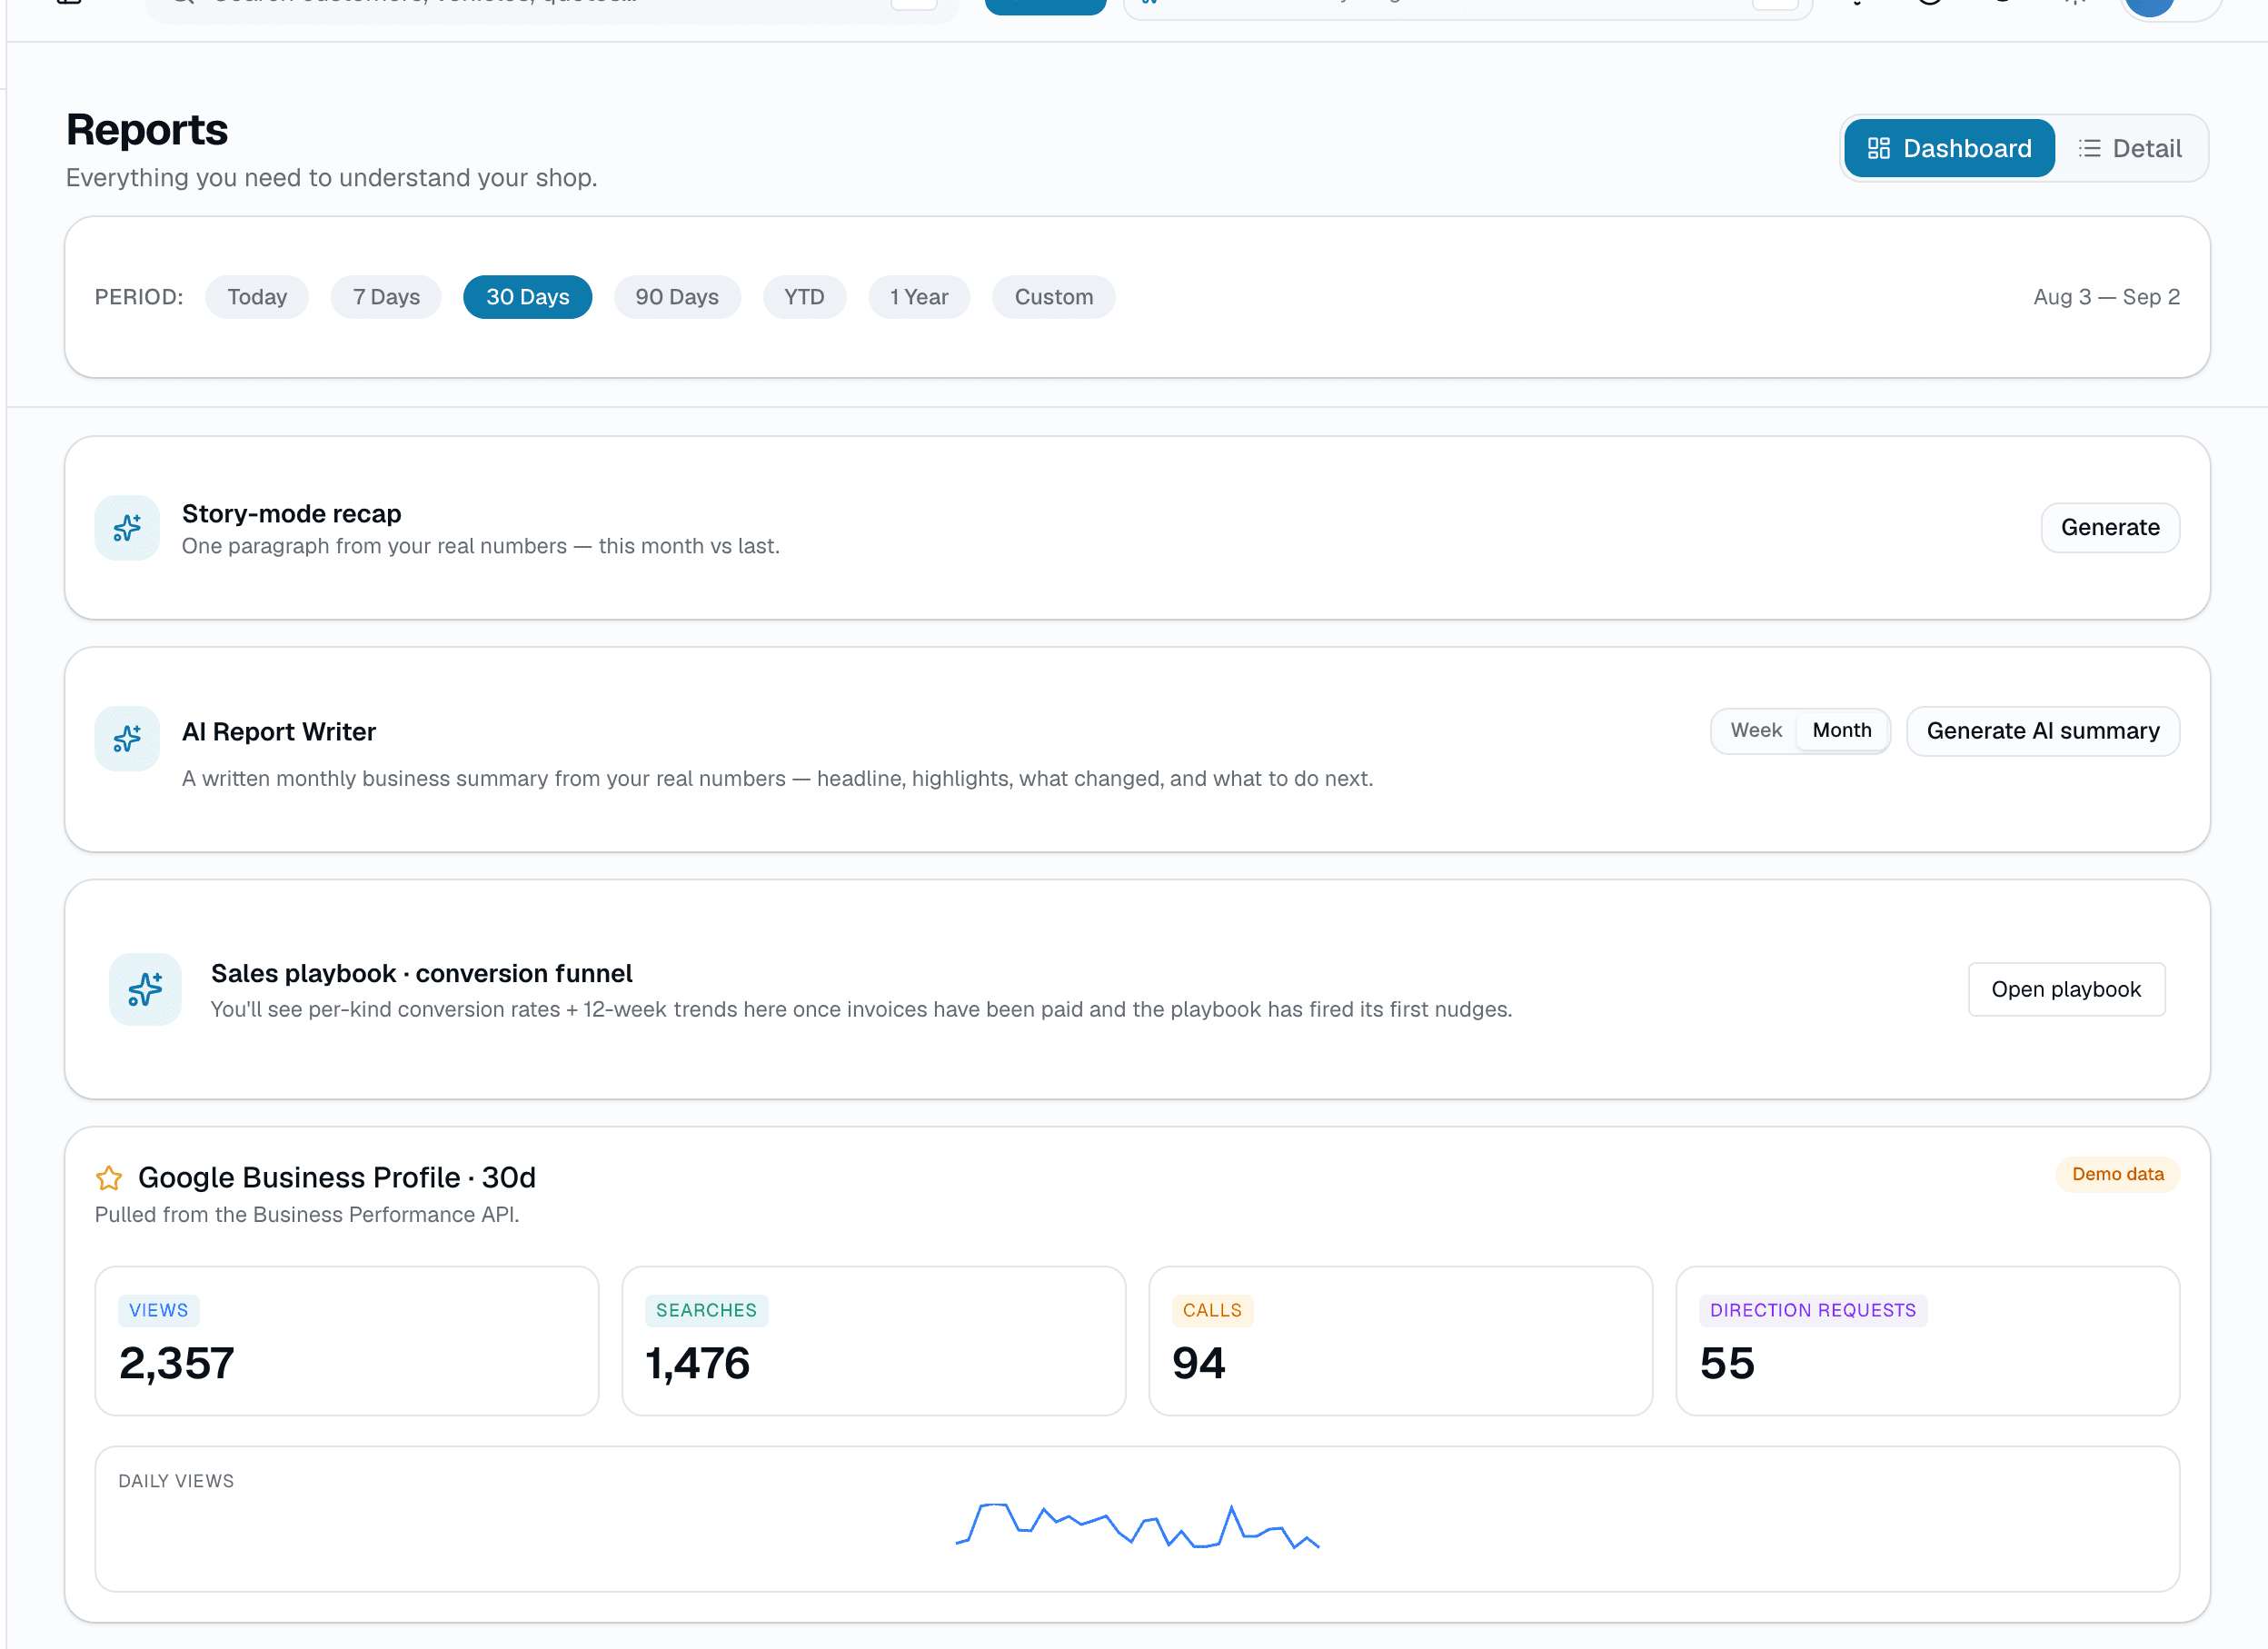Generate the Story-mode recap

pos(2110,528)
